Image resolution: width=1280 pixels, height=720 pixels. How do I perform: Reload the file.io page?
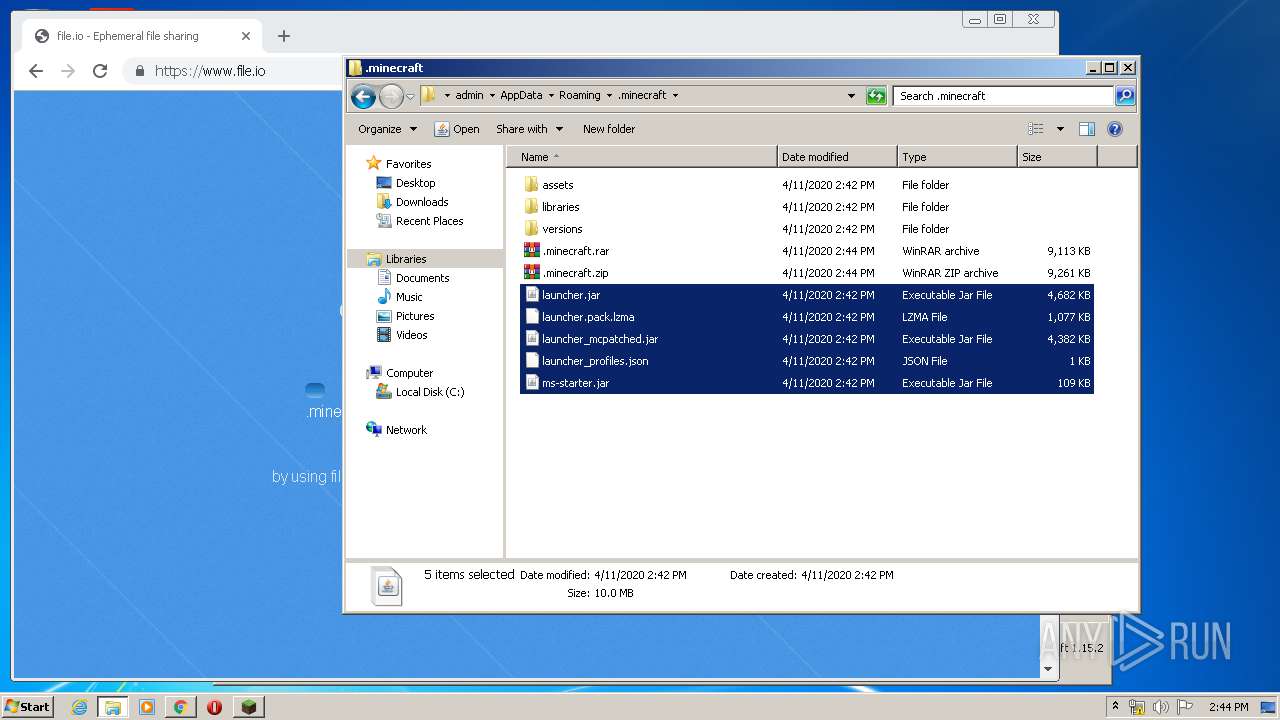(100, 71)
